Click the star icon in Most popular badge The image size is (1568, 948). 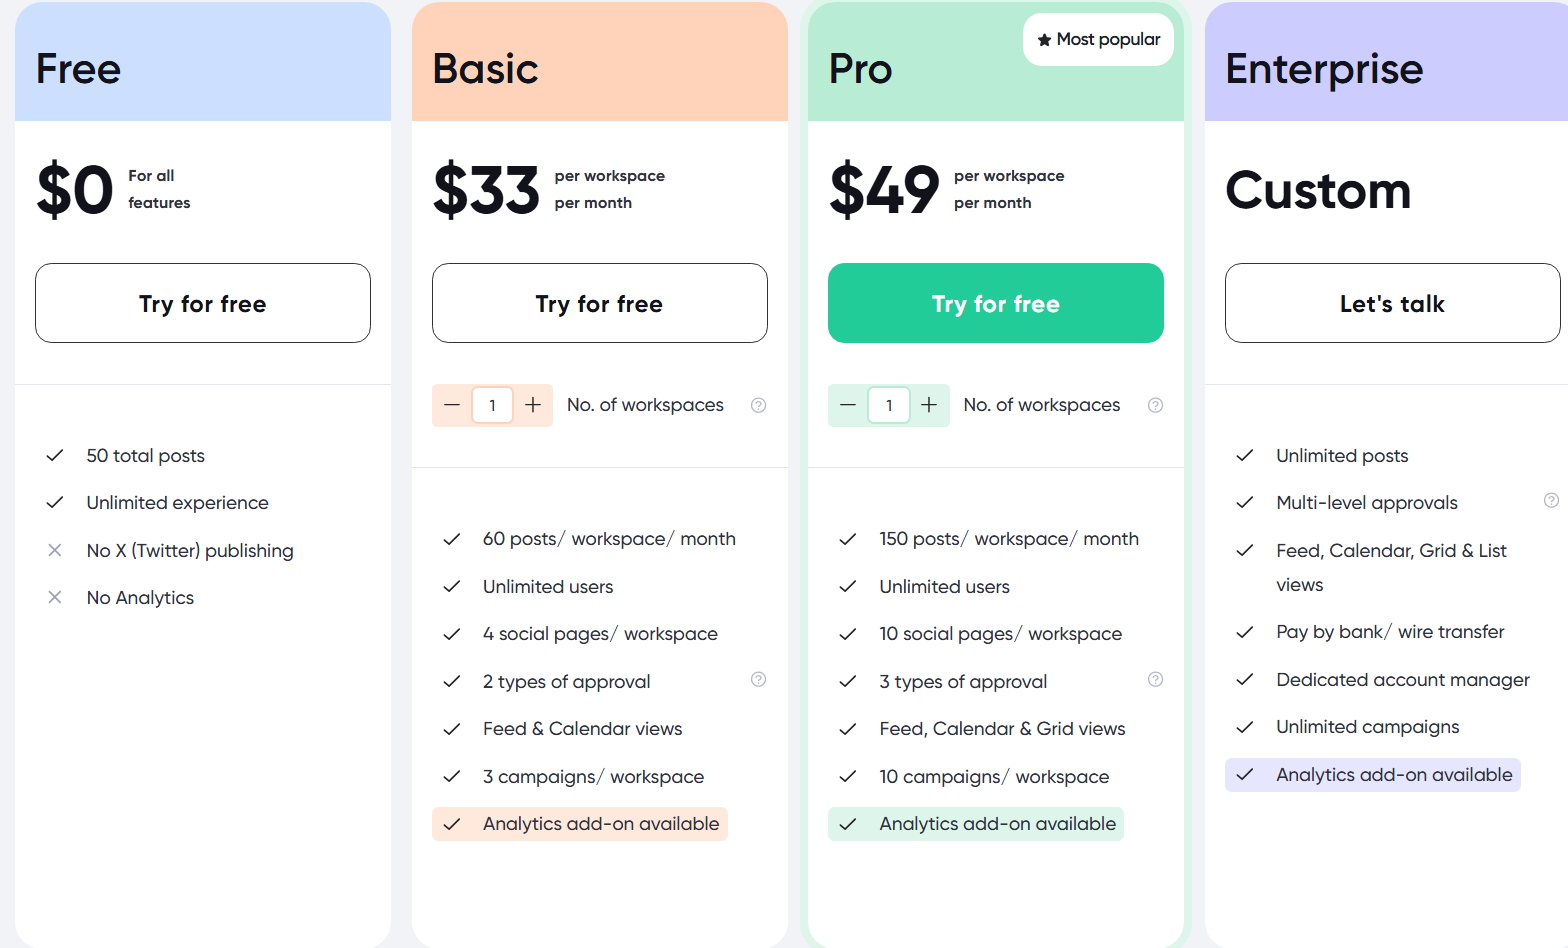(x=1044, y=40)
